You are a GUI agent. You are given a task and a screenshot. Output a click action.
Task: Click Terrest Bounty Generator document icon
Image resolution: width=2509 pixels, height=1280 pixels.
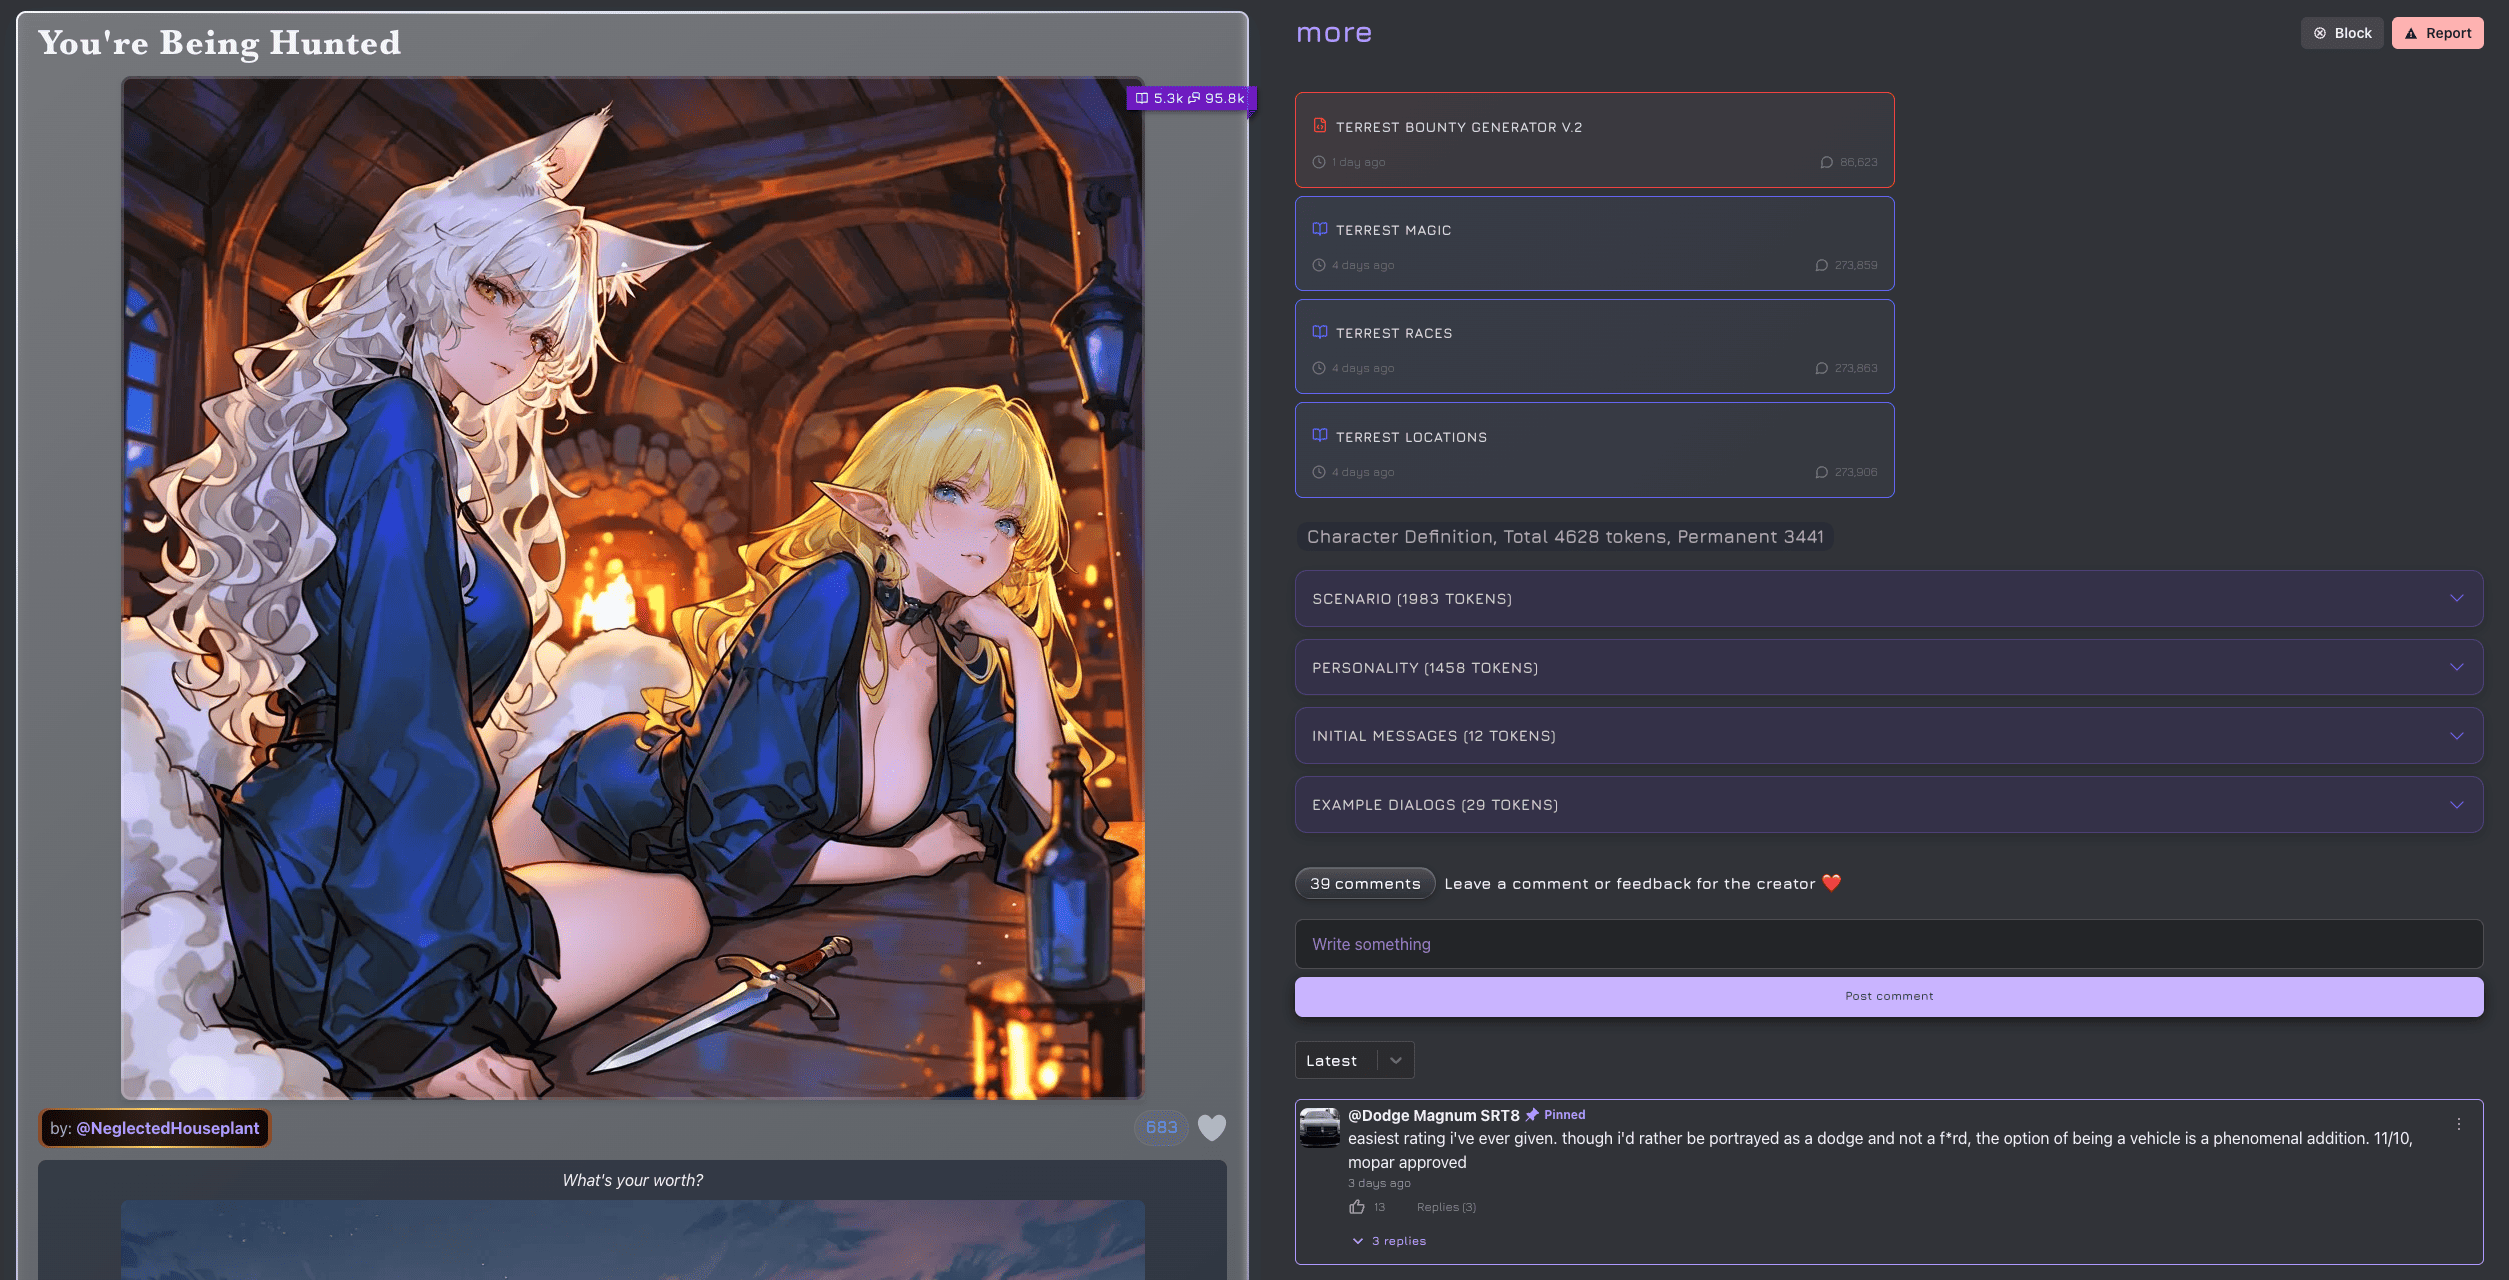pos(1320,126)
